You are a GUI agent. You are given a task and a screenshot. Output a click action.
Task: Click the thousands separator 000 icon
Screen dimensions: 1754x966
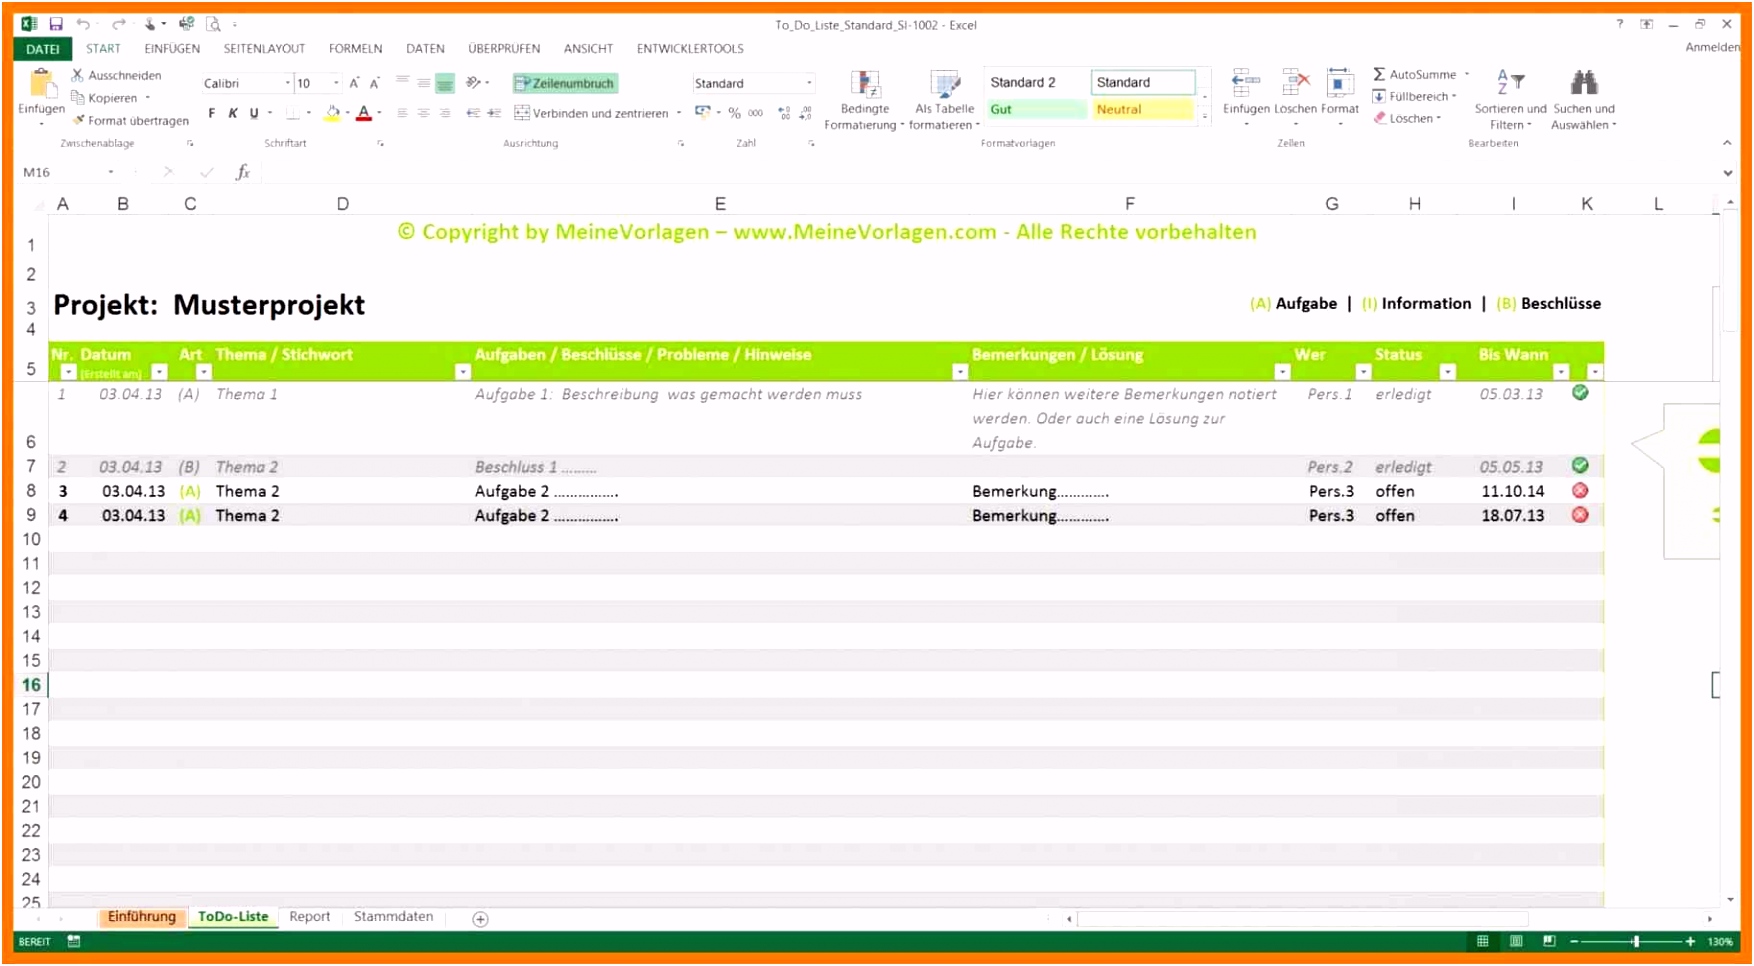click(x=755, y=113)
